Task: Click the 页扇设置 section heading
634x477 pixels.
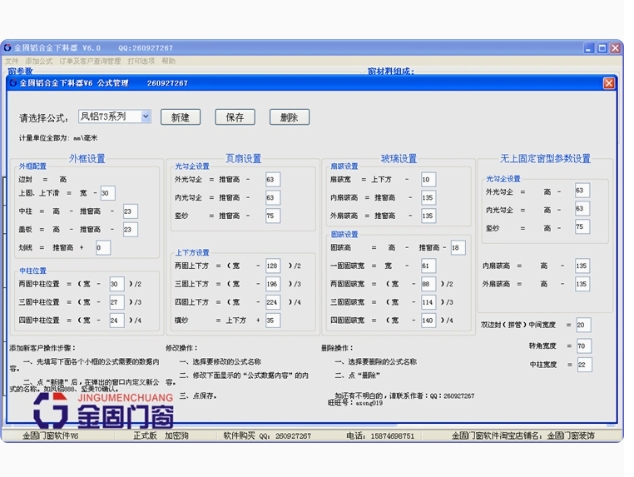Action: (x=243, y=158)
